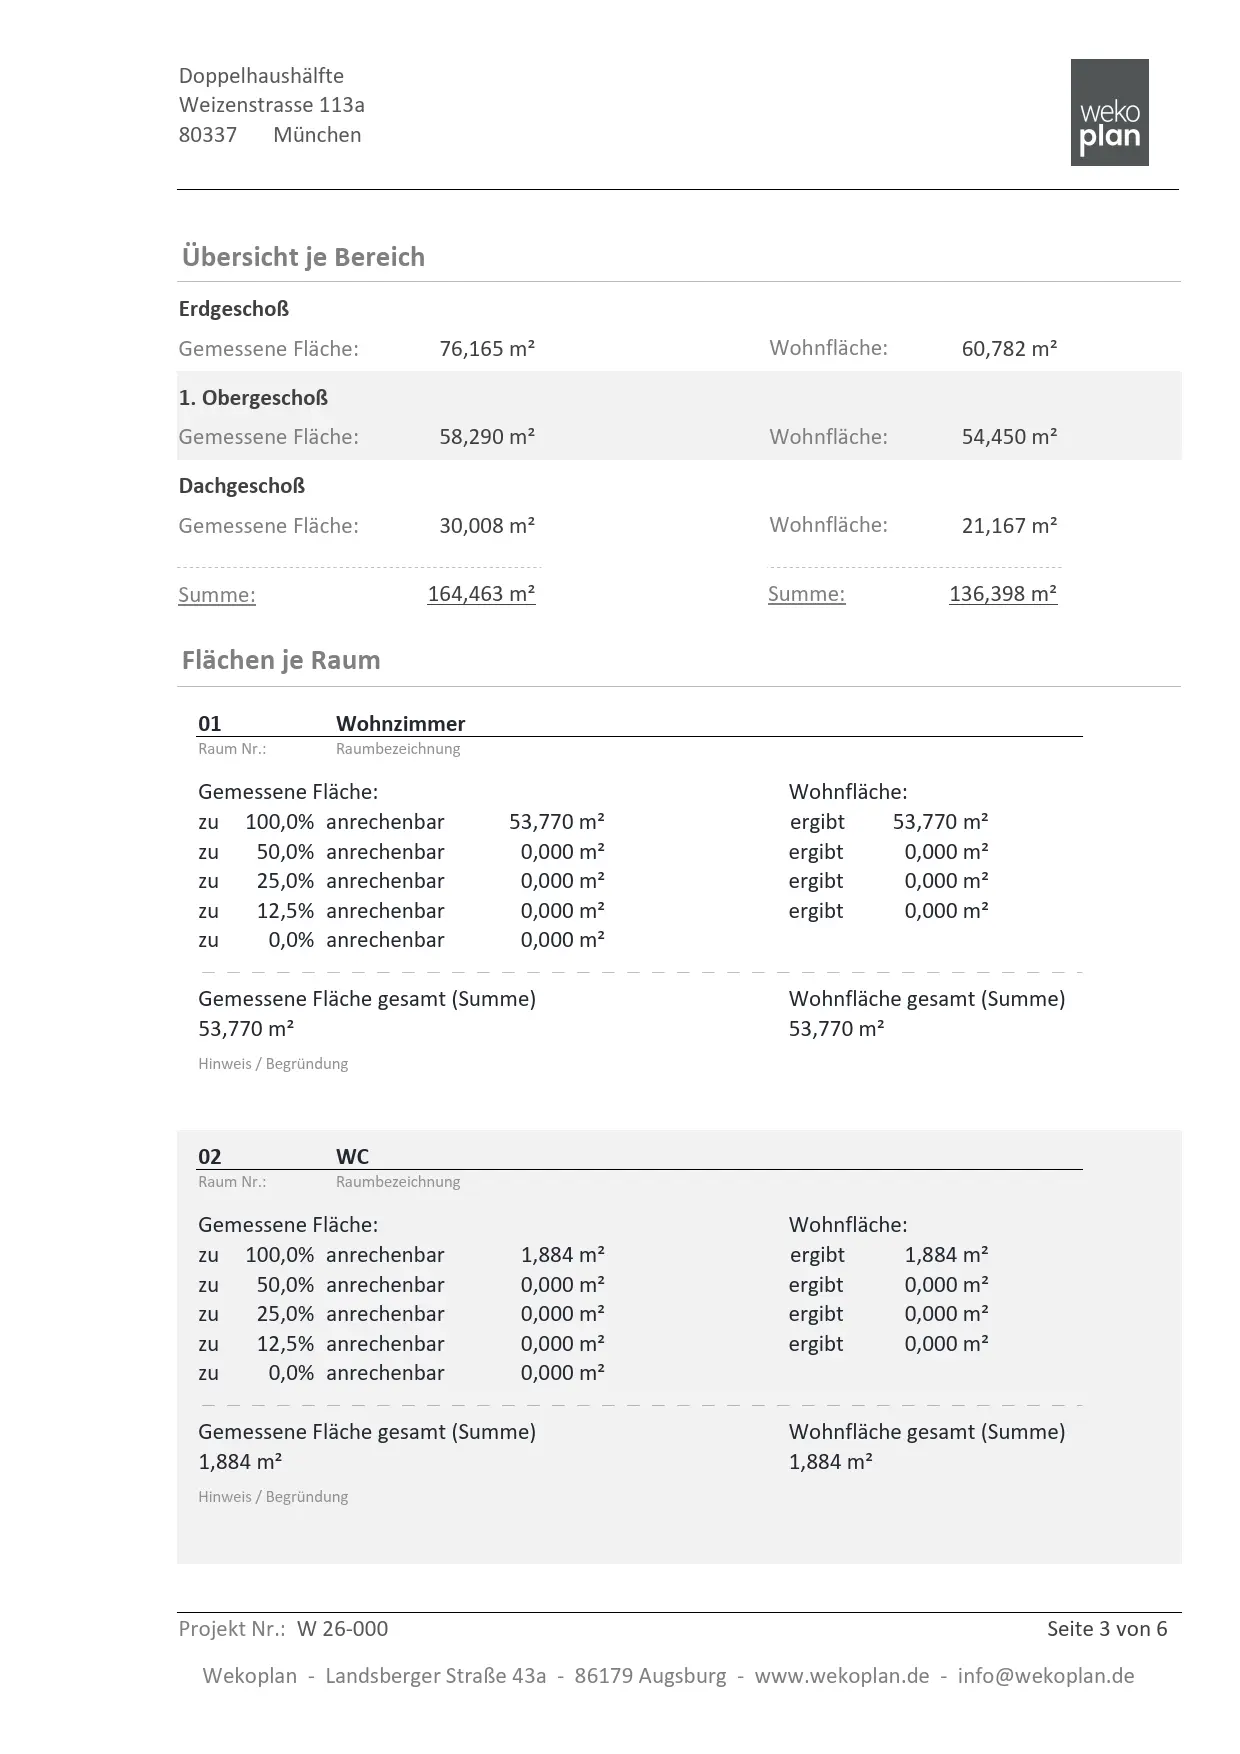
Task: Select the Flächen je Raum heading
Action: 281,660
